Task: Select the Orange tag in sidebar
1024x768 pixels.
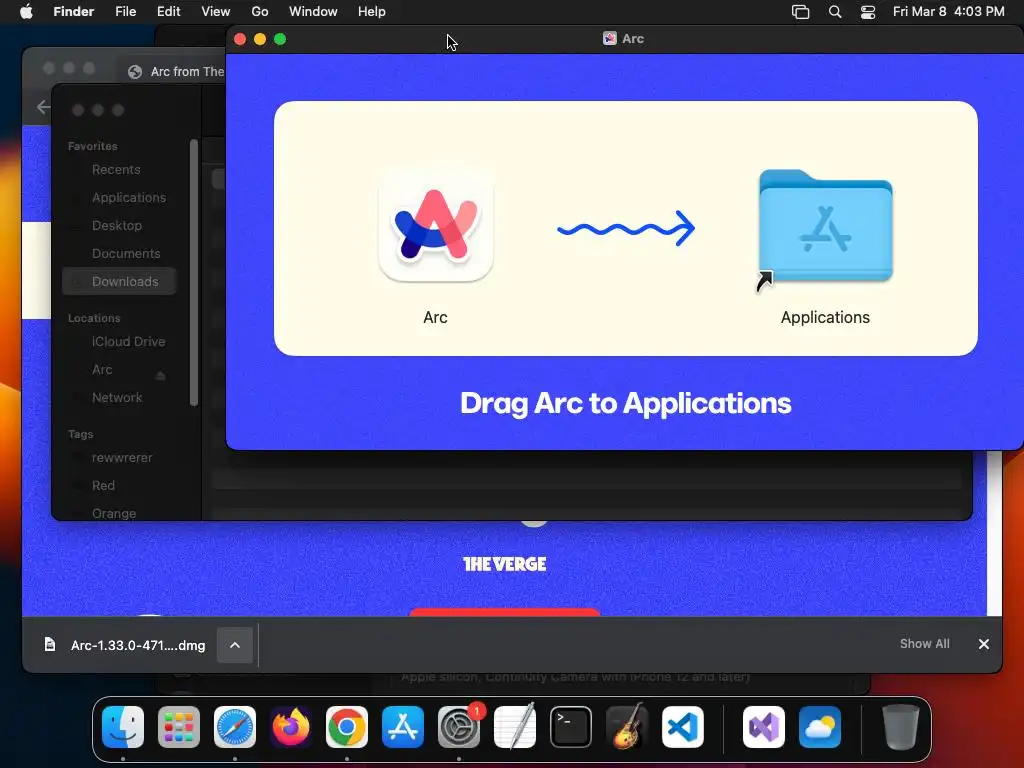Action: click(x=114, y=513)
